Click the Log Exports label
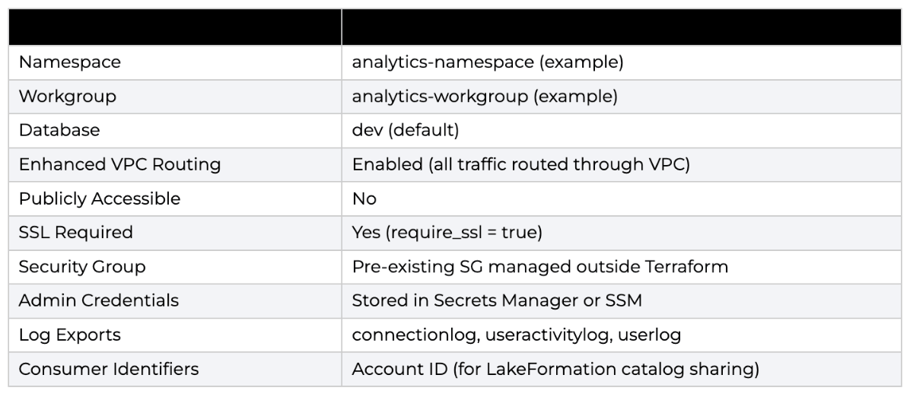Image resolution: width=910 pixels, height=394 pixels. 70,334
